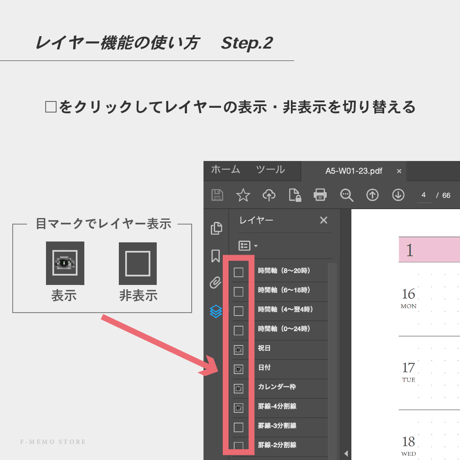
Task: Select layer name カレンダー枠
Action: pyautogui.click(x=277, y=387)
